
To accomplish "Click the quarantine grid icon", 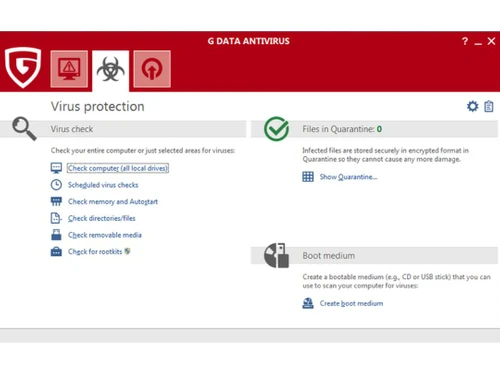I will click(308, 177).
